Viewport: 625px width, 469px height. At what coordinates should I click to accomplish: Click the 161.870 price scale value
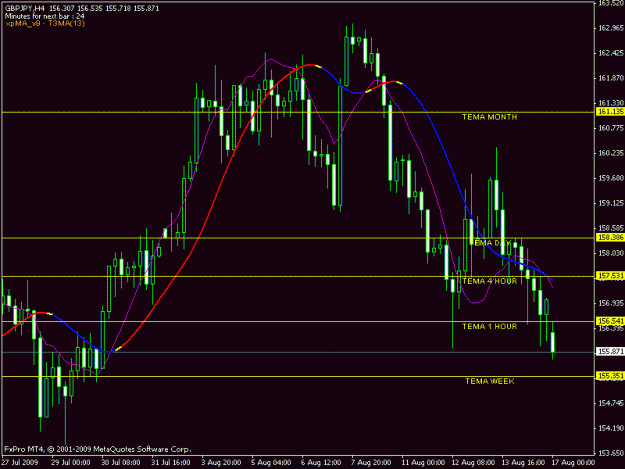tap(611, 78)
